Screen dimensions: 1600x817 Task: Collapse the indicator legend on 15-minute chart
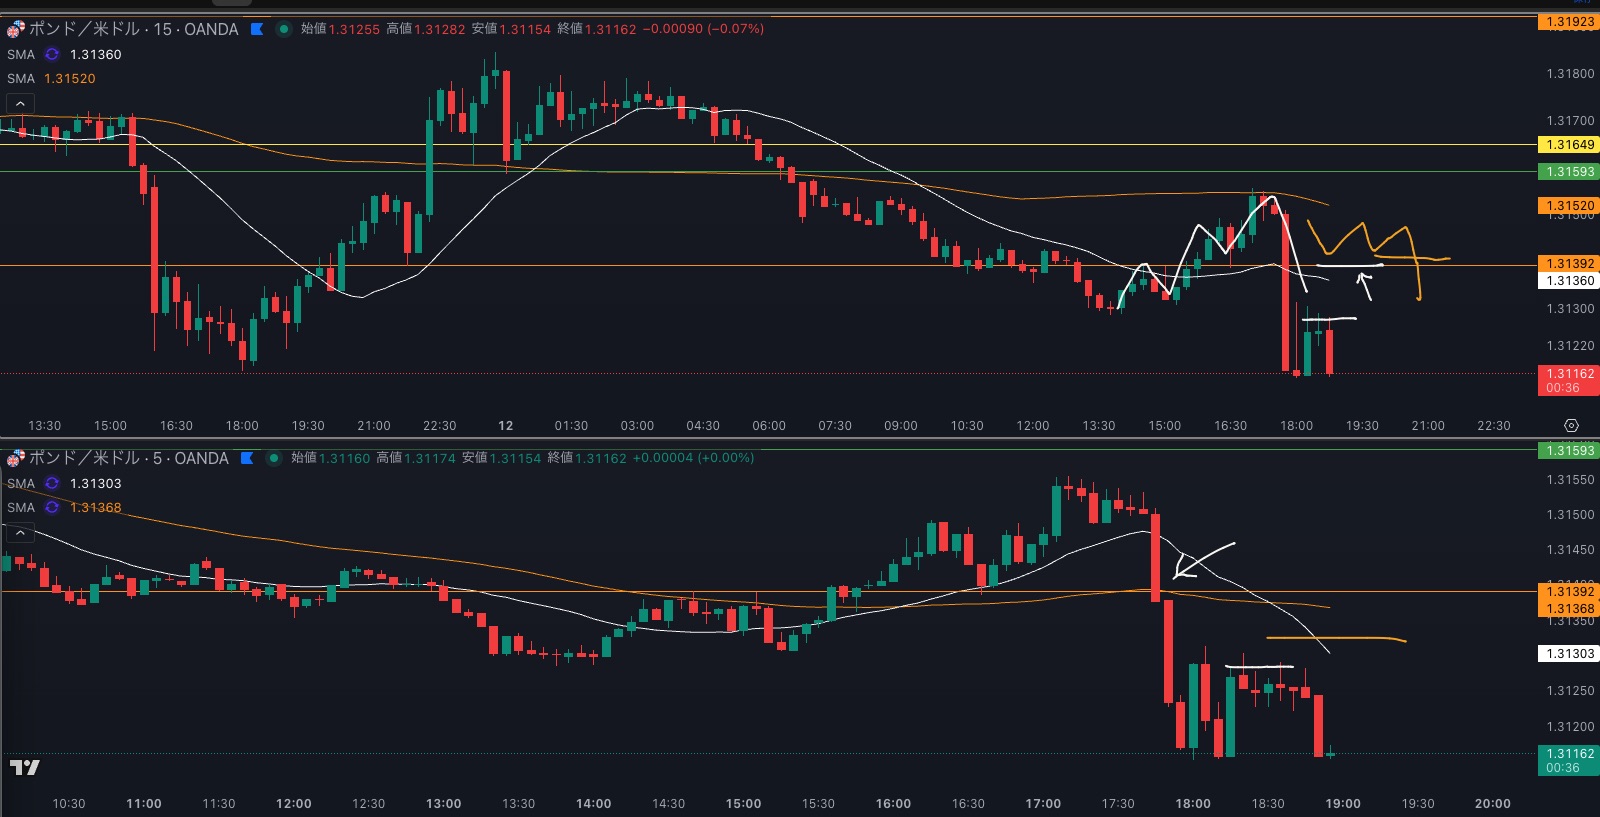(20, 103)
